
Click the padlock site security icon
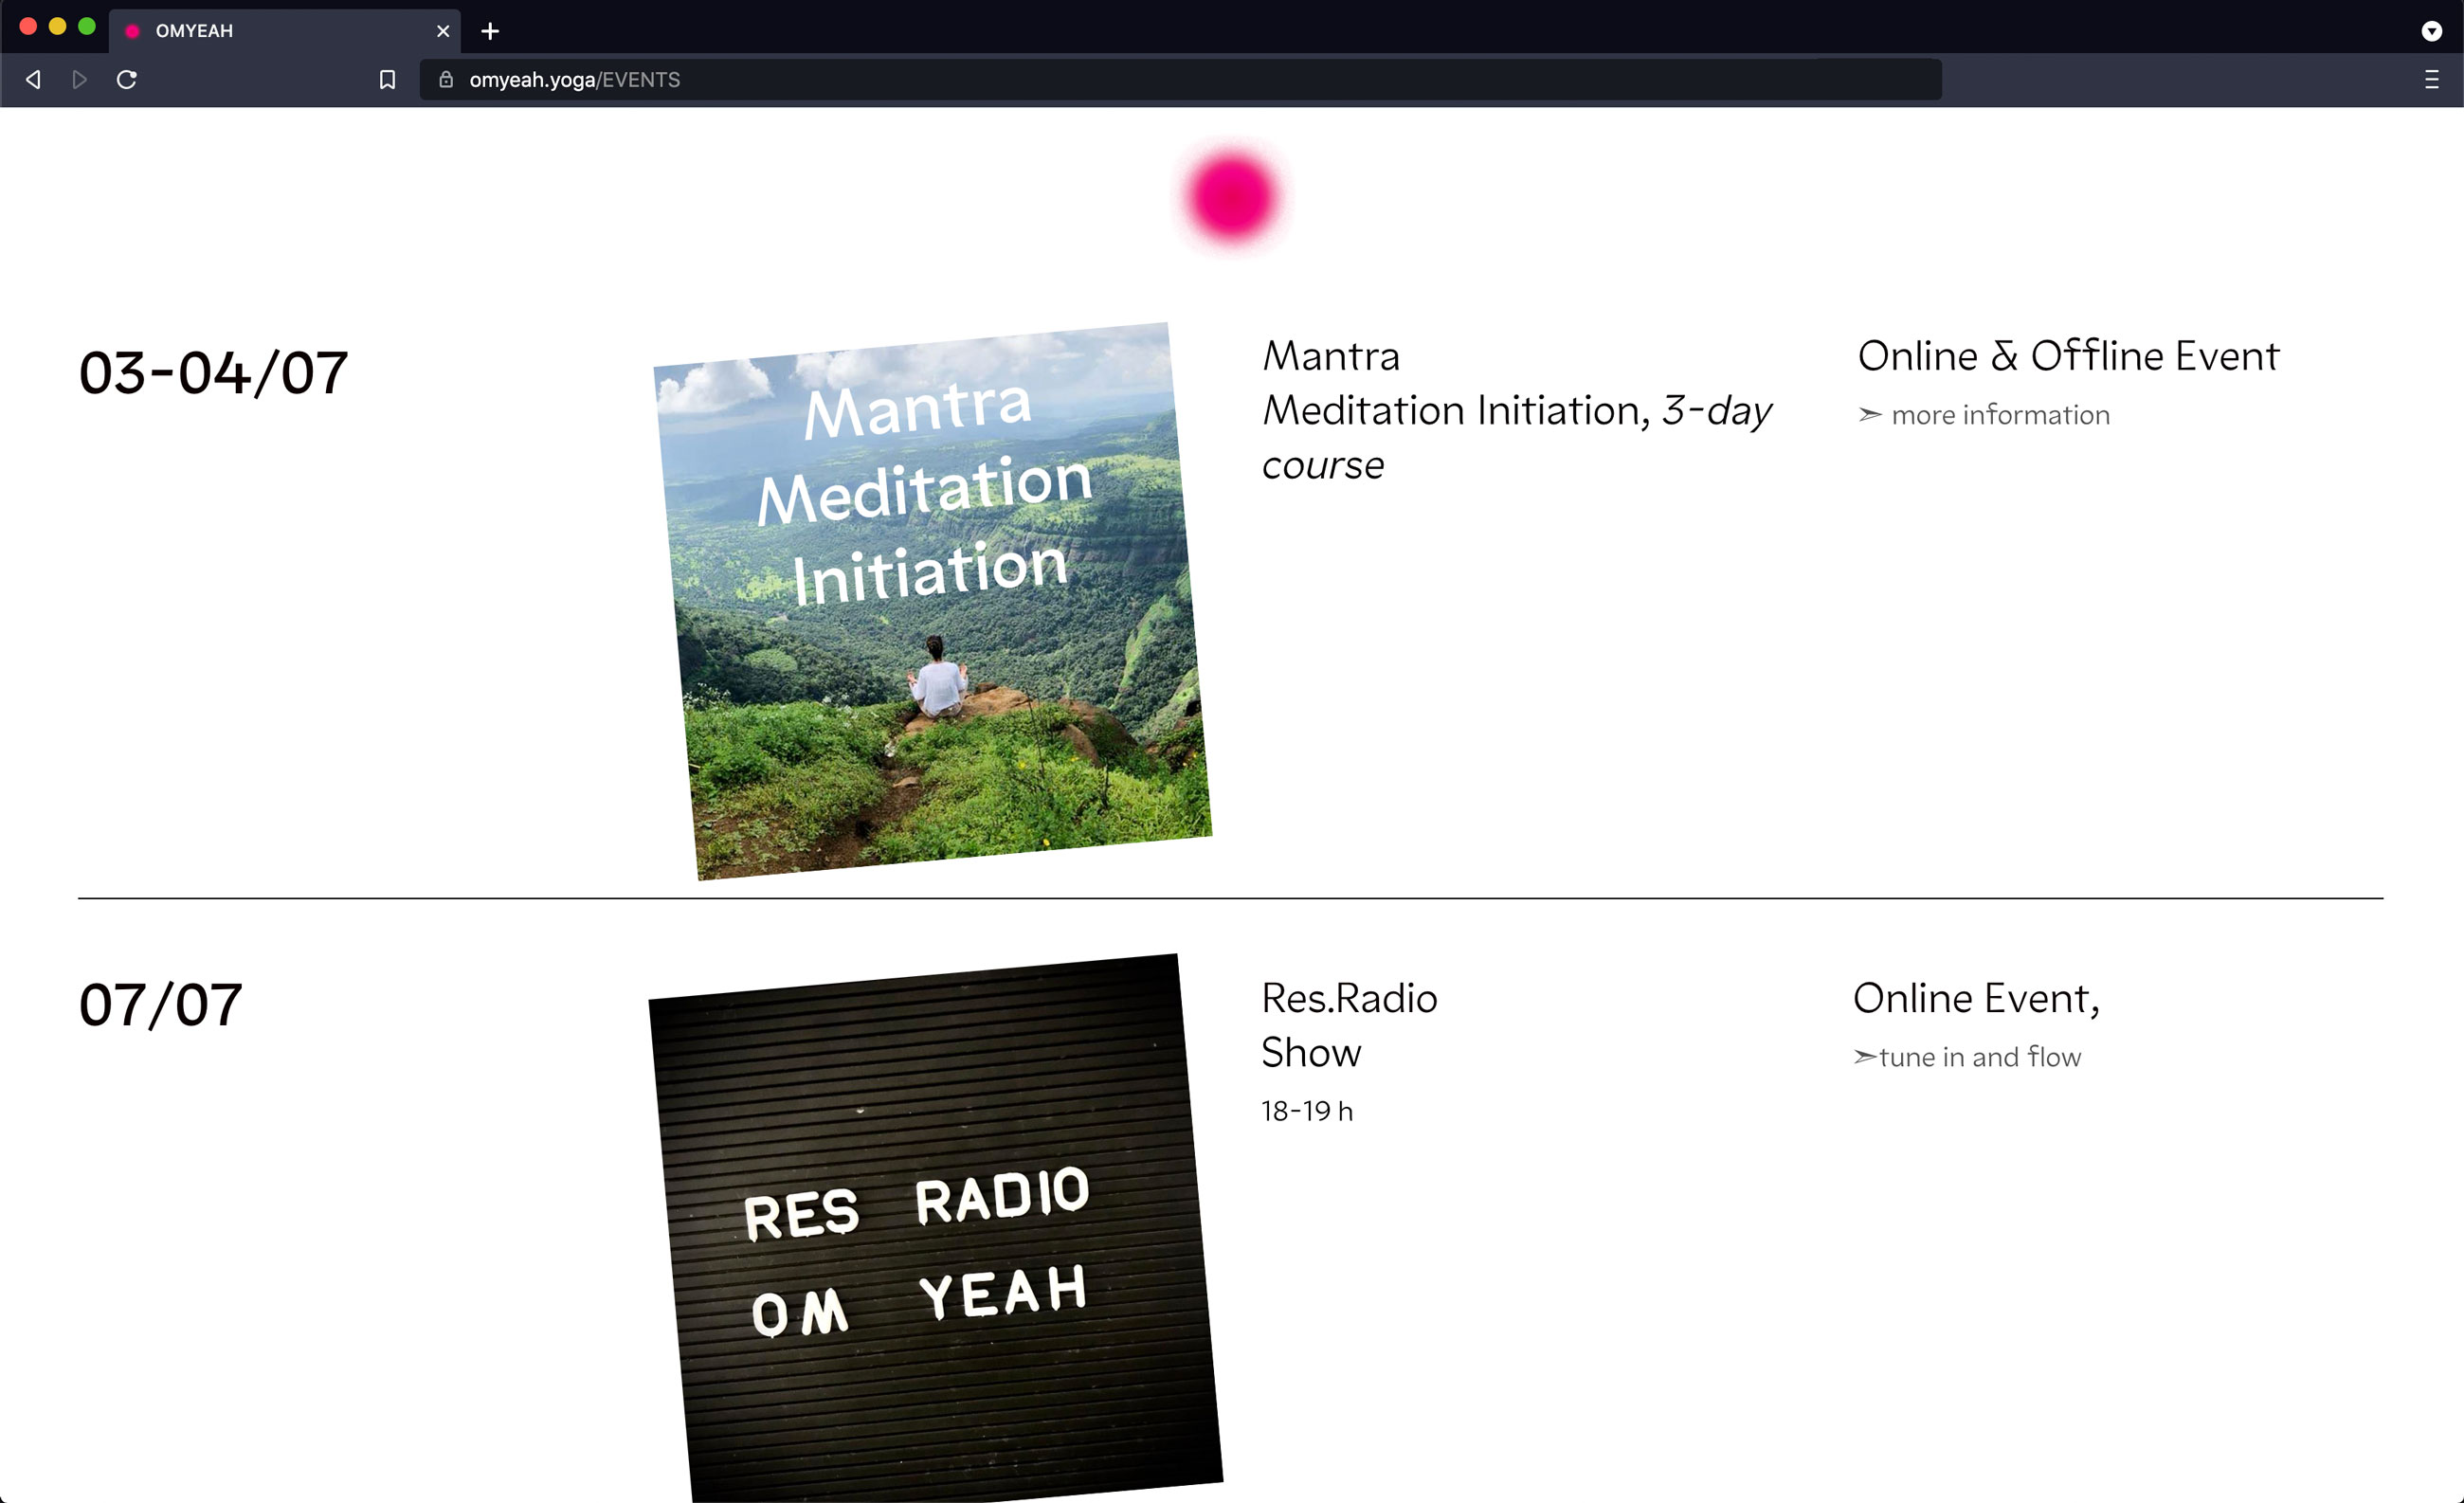click(446, 80)
